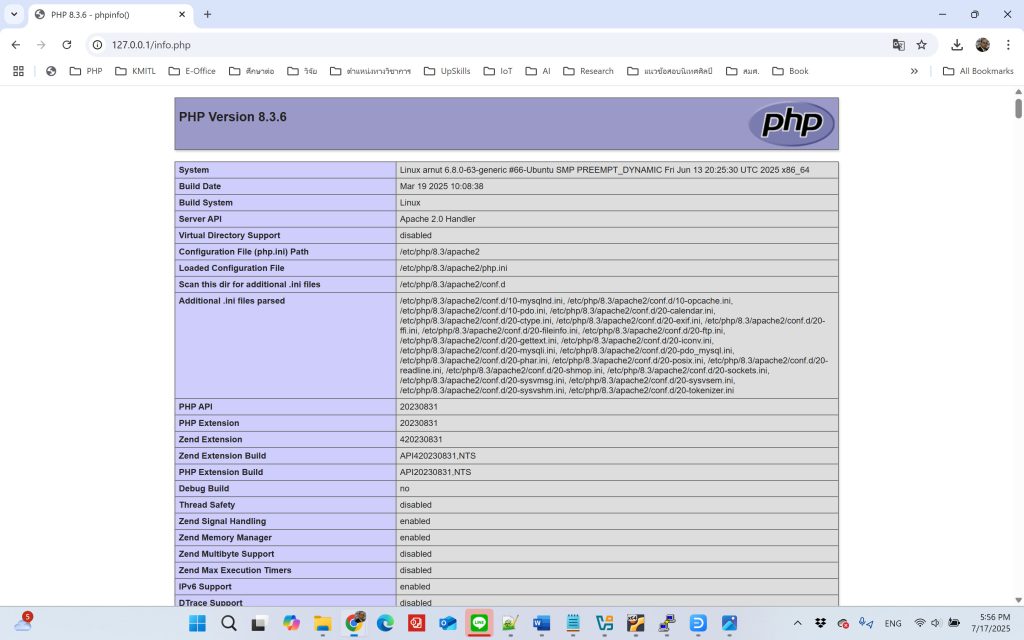The height and width of the screenshot is (640, 1024).
Task: Bookmark this page with the star icon
Action: pyautogui.click(x=921, y=45)
